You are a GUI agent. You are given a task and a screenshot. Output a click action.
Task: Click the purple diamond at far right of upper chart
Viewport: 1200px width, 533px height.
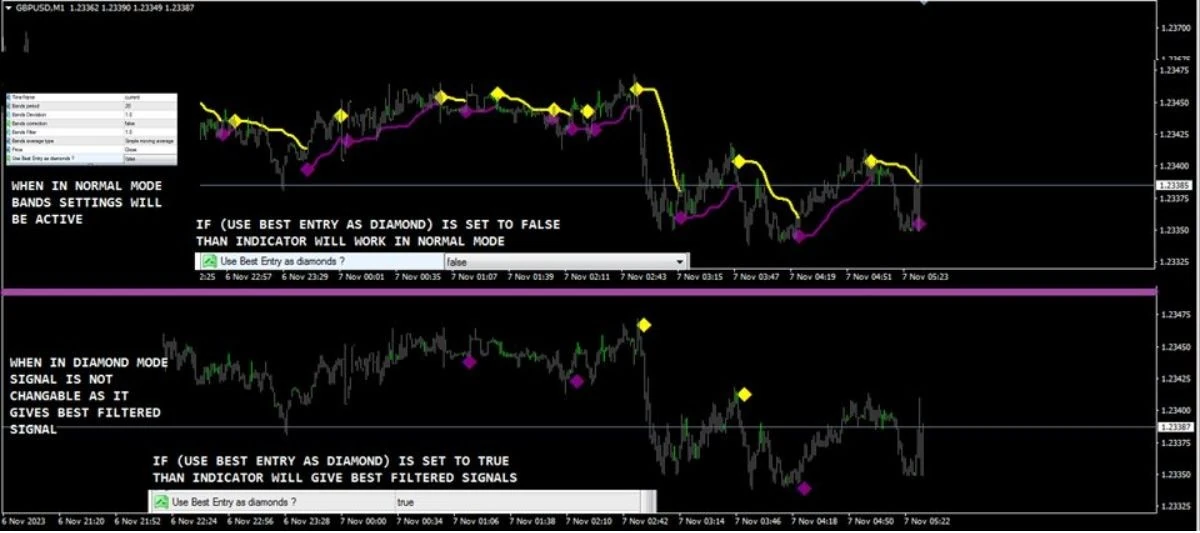tap(919, 225)
